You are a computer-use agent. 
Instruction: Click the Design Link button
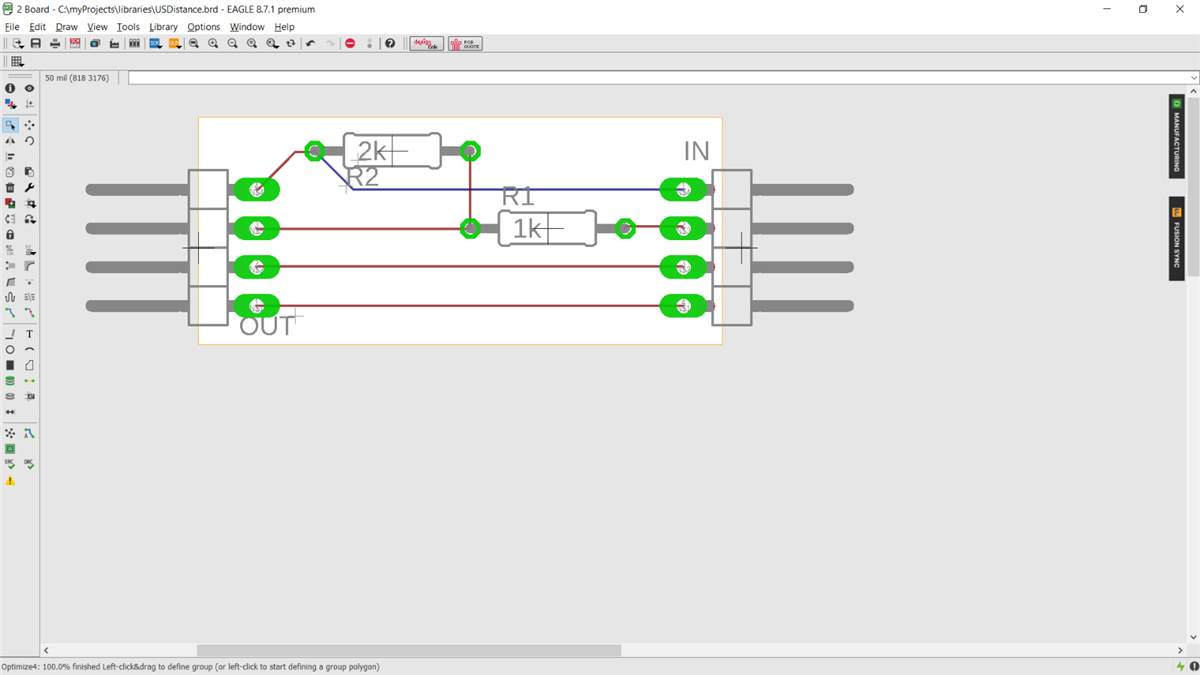pos(427,44)
